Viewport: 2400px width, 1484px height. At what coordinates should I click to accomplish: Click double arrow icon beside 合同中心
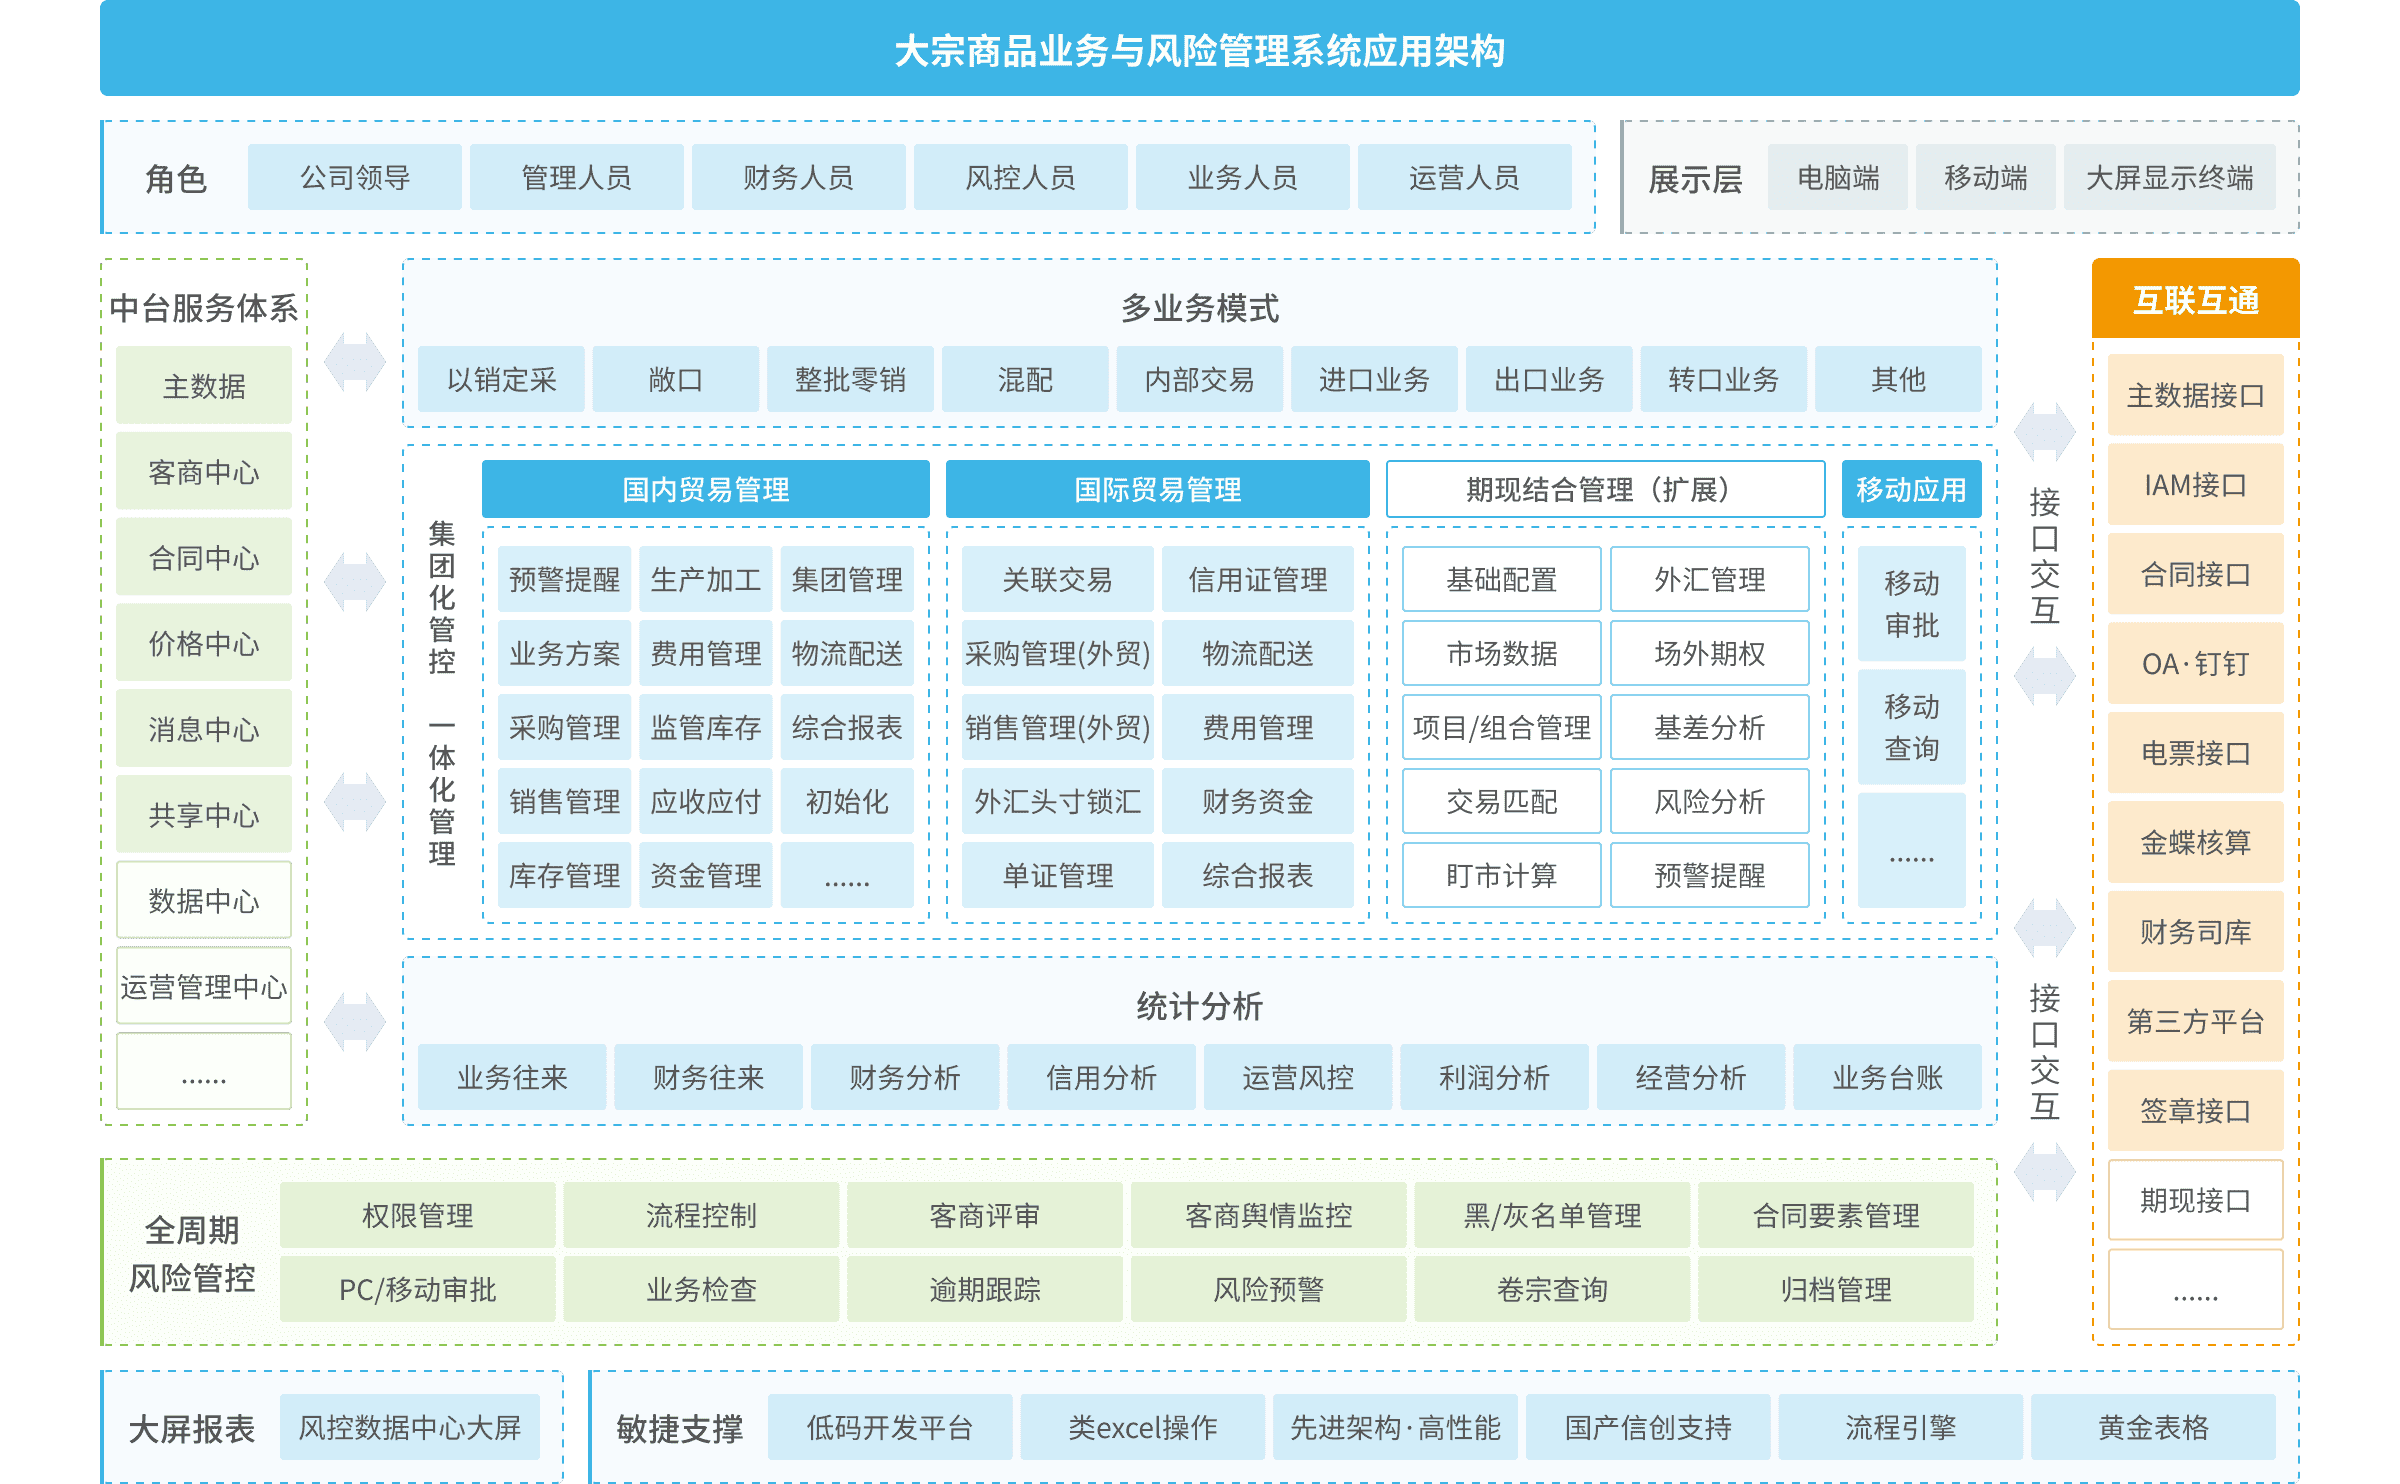coord(355,582)
